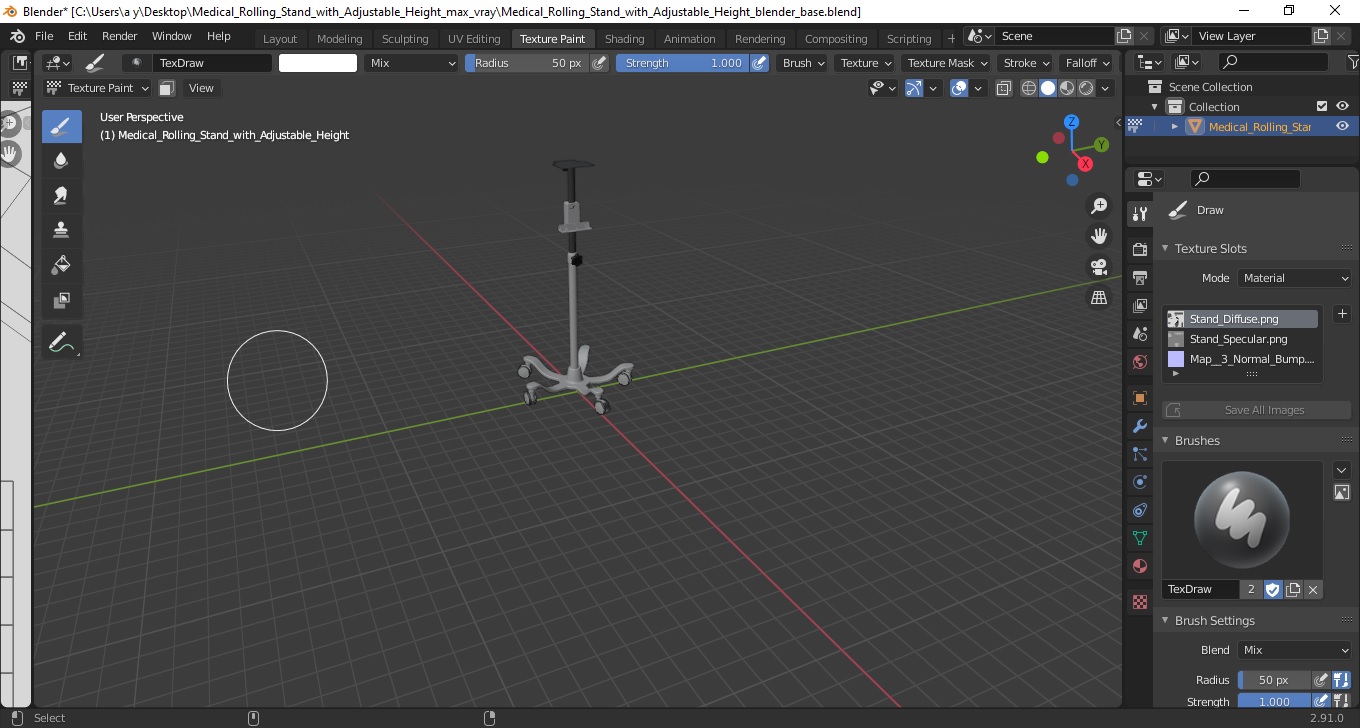Open the Stroke popover dropdown

1027,63
